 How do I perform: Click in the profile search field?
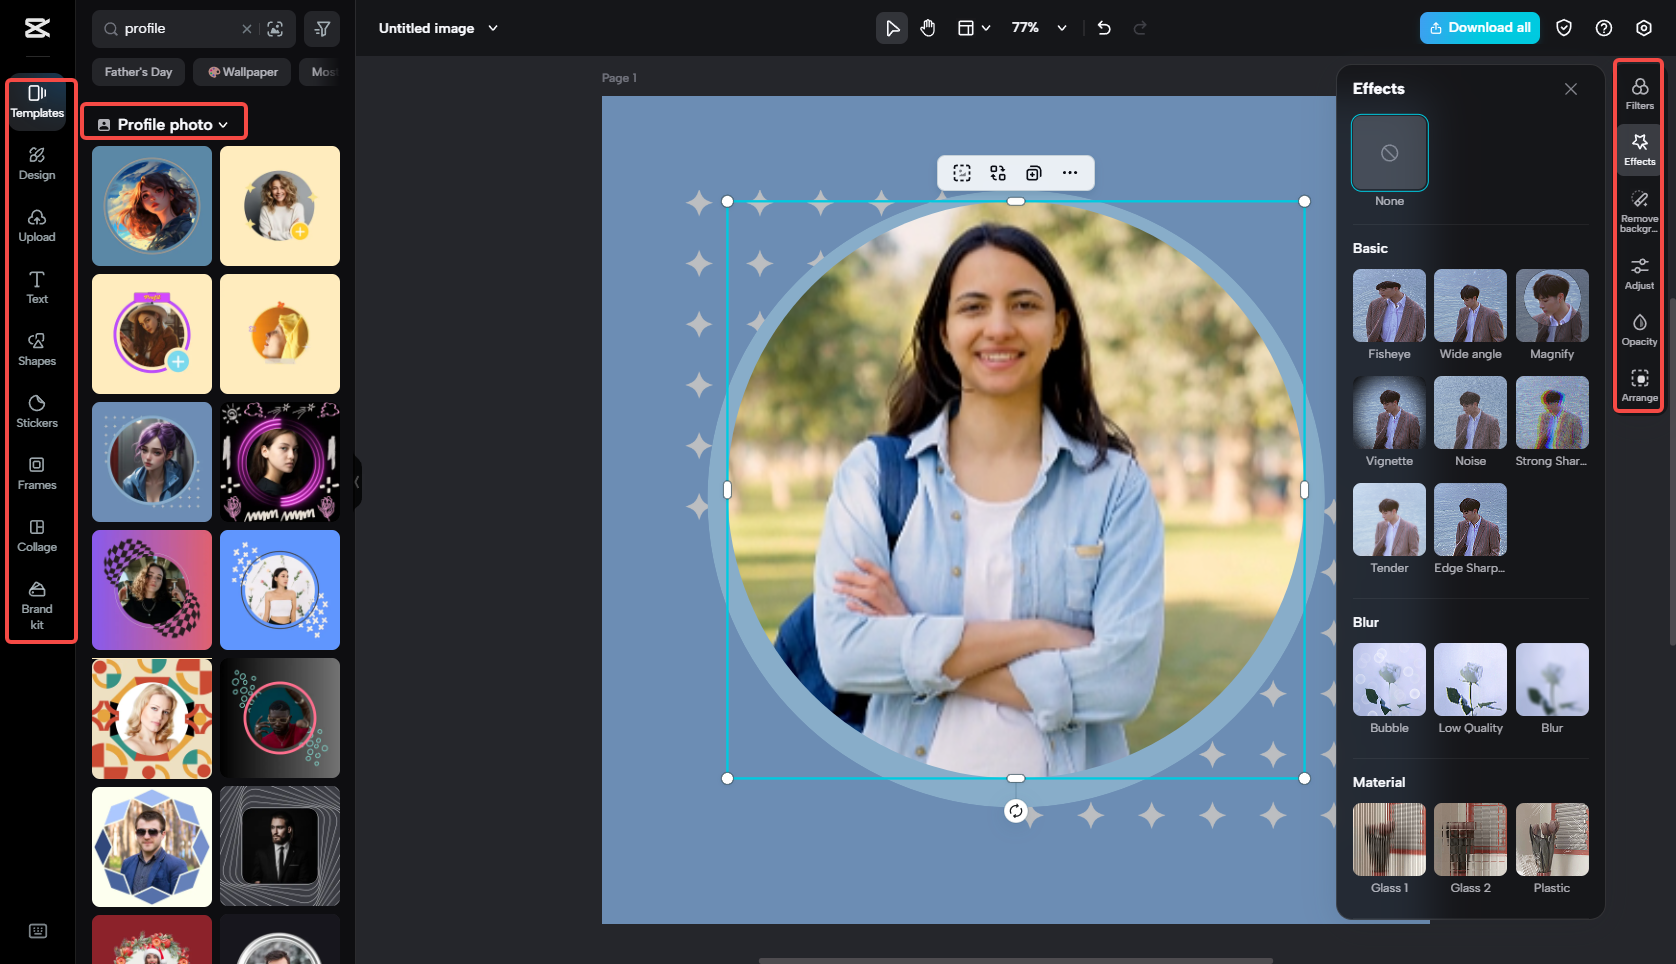180,29
